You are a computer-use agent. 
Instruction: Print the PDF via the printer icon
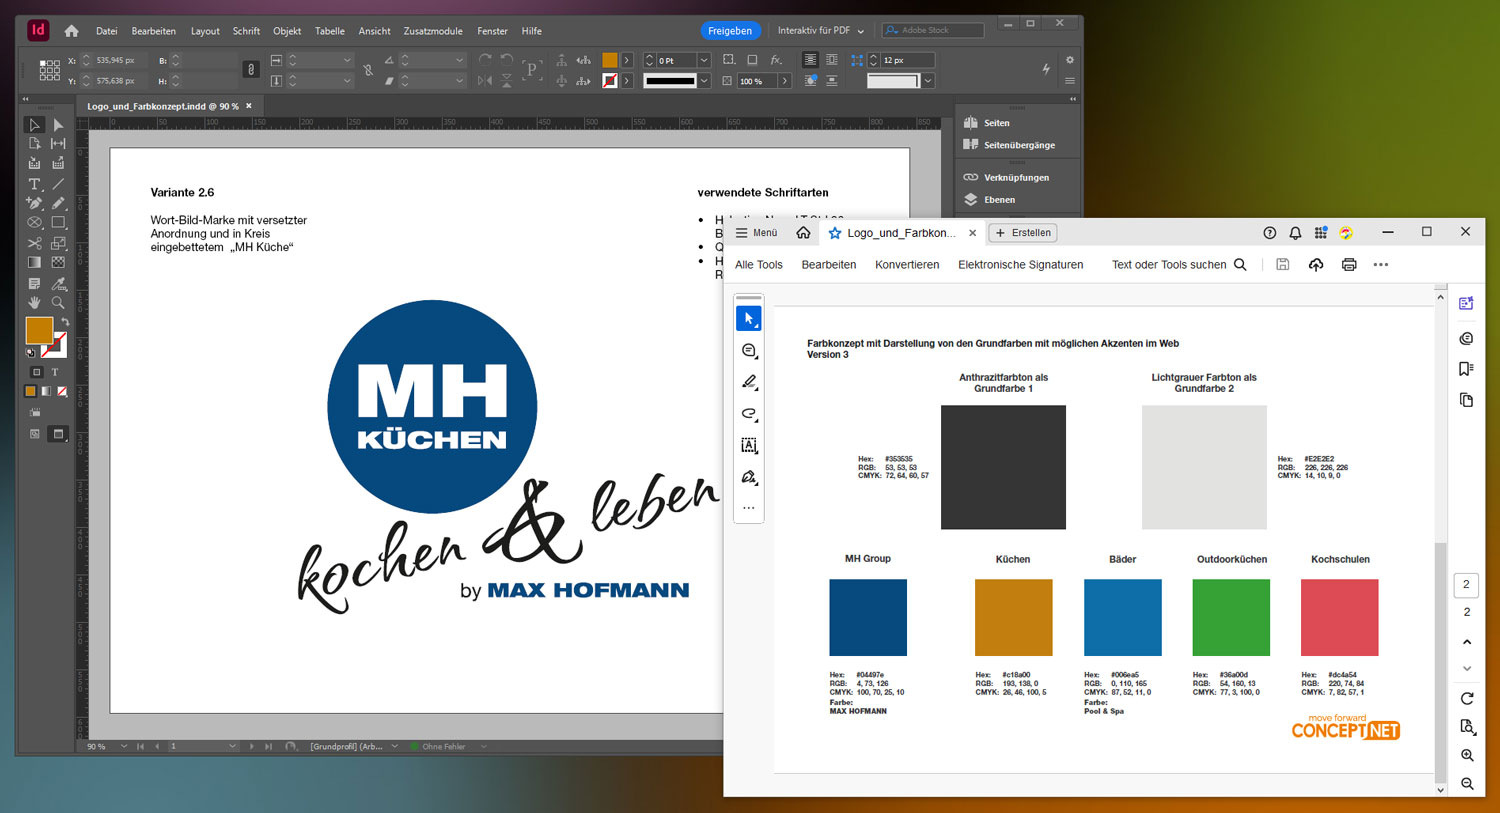click(1349, 265)
